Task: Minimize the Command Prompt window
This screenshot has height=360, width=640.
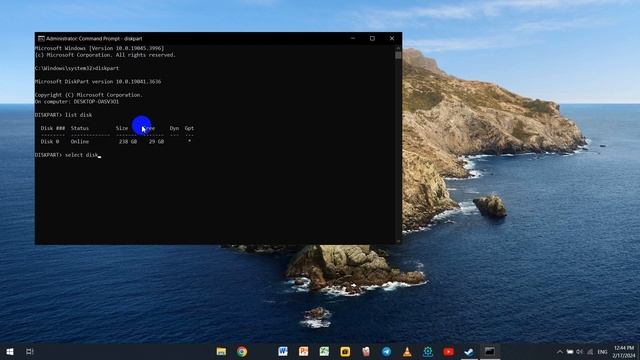Action: coord(353,38)
